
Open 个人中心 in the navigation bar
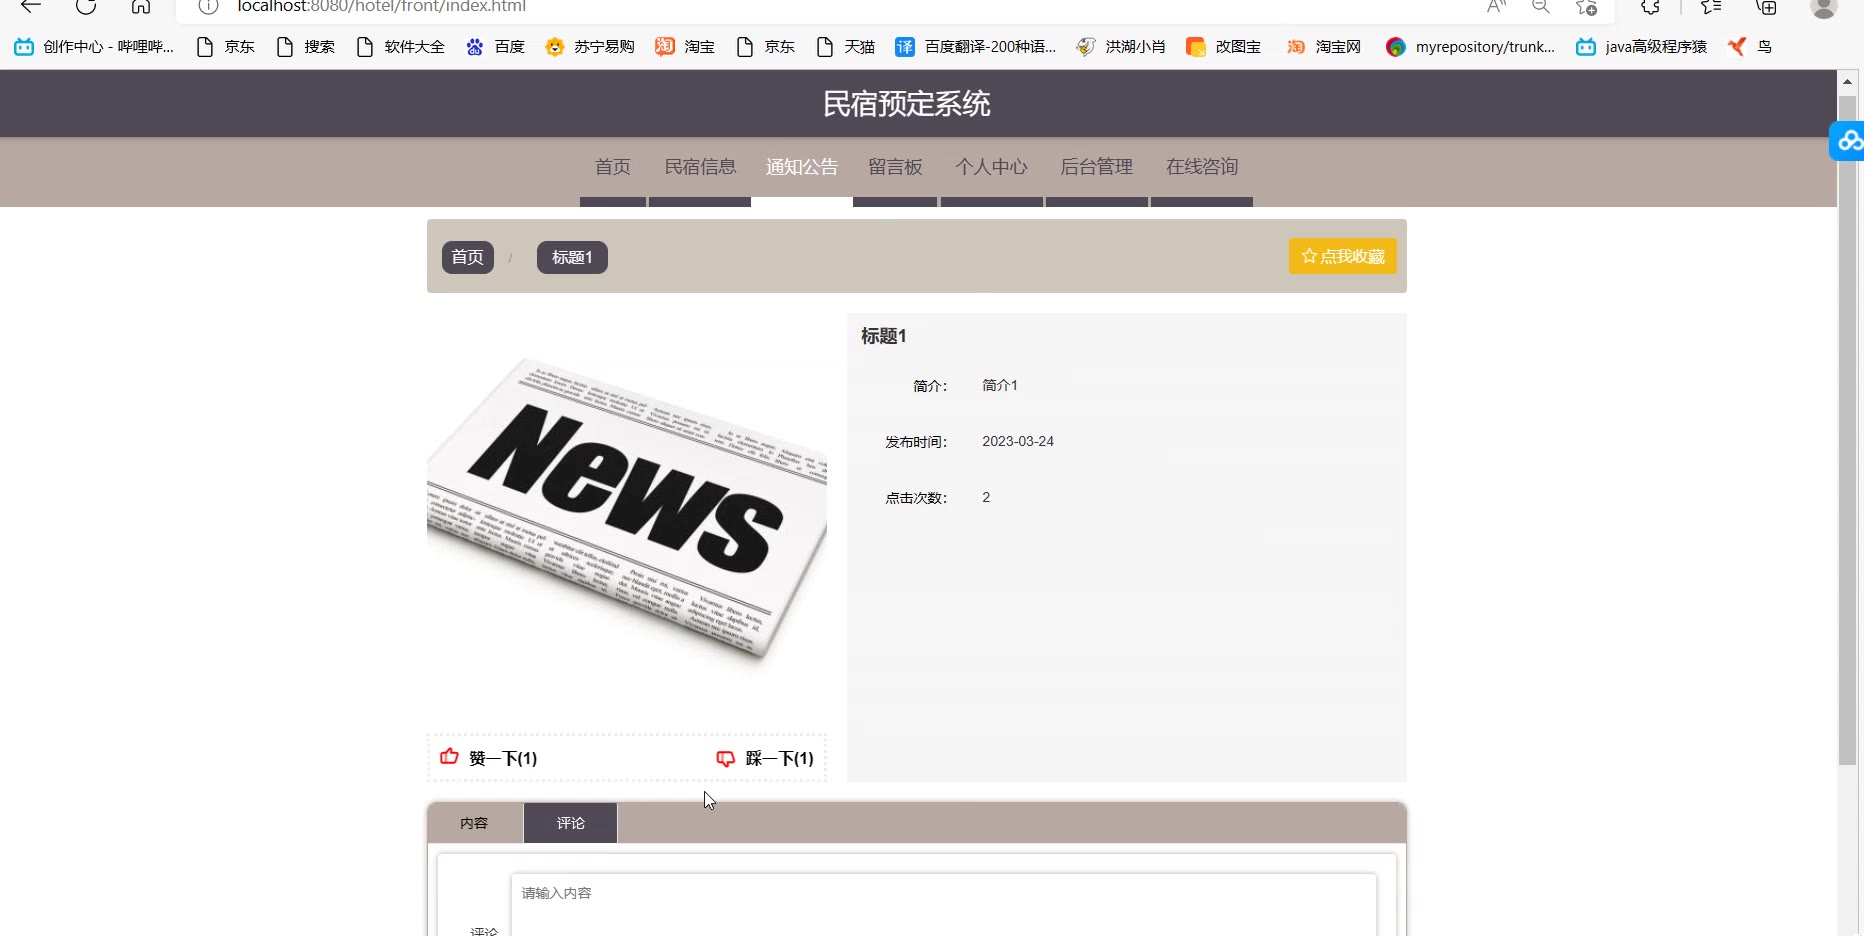coord(991,167)
